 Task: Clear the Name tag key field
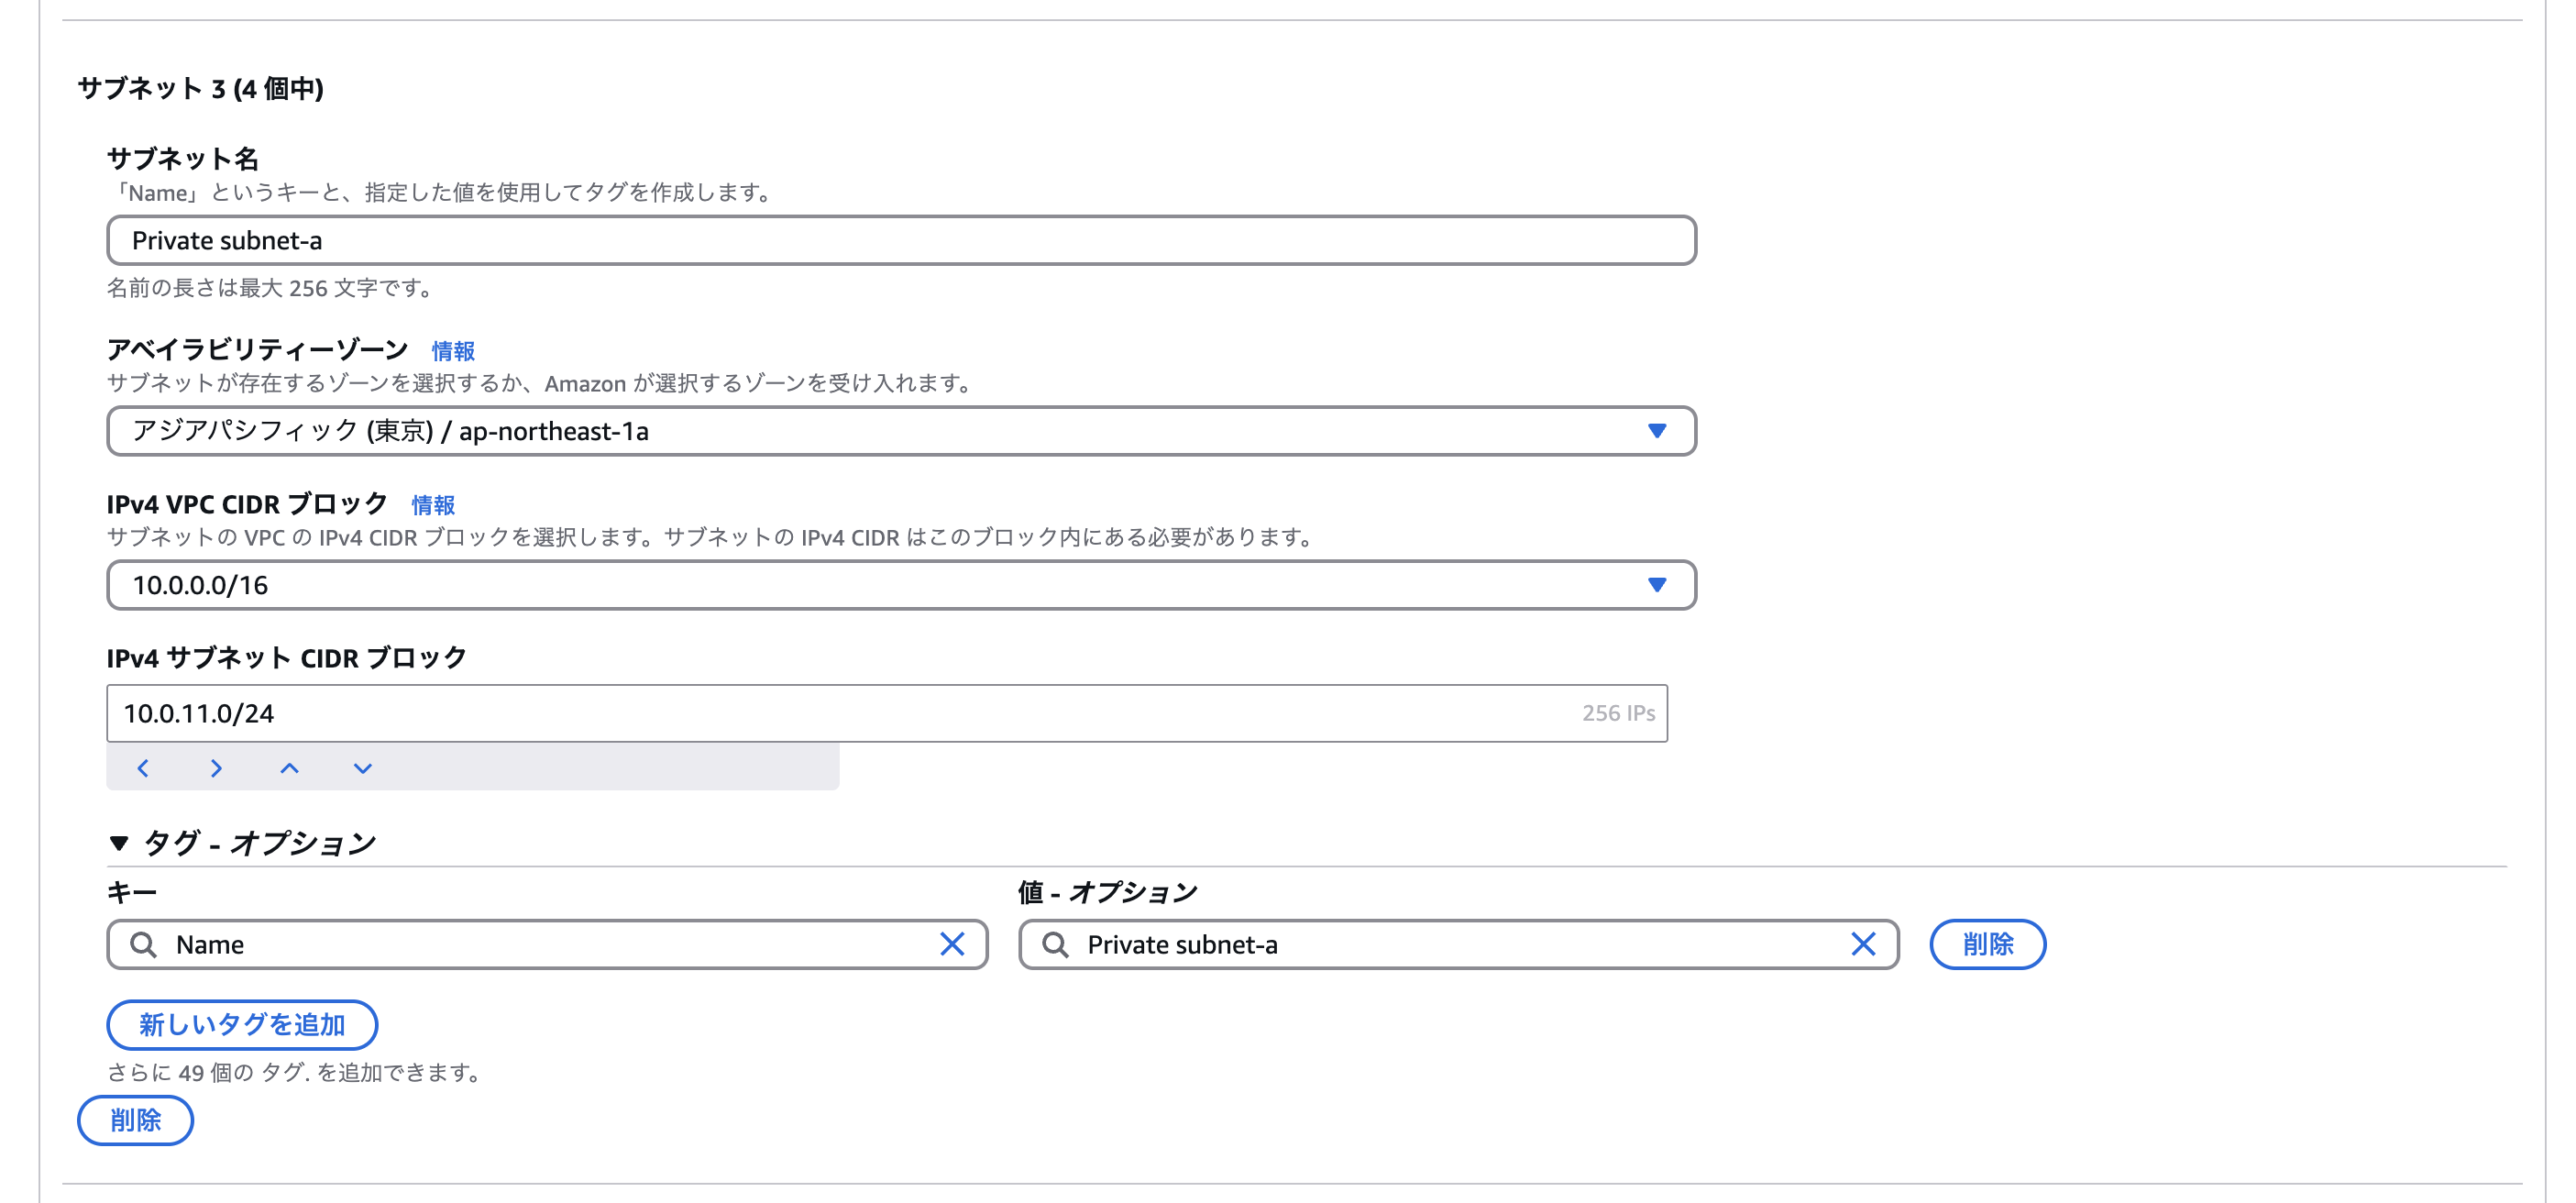point(951,944)
